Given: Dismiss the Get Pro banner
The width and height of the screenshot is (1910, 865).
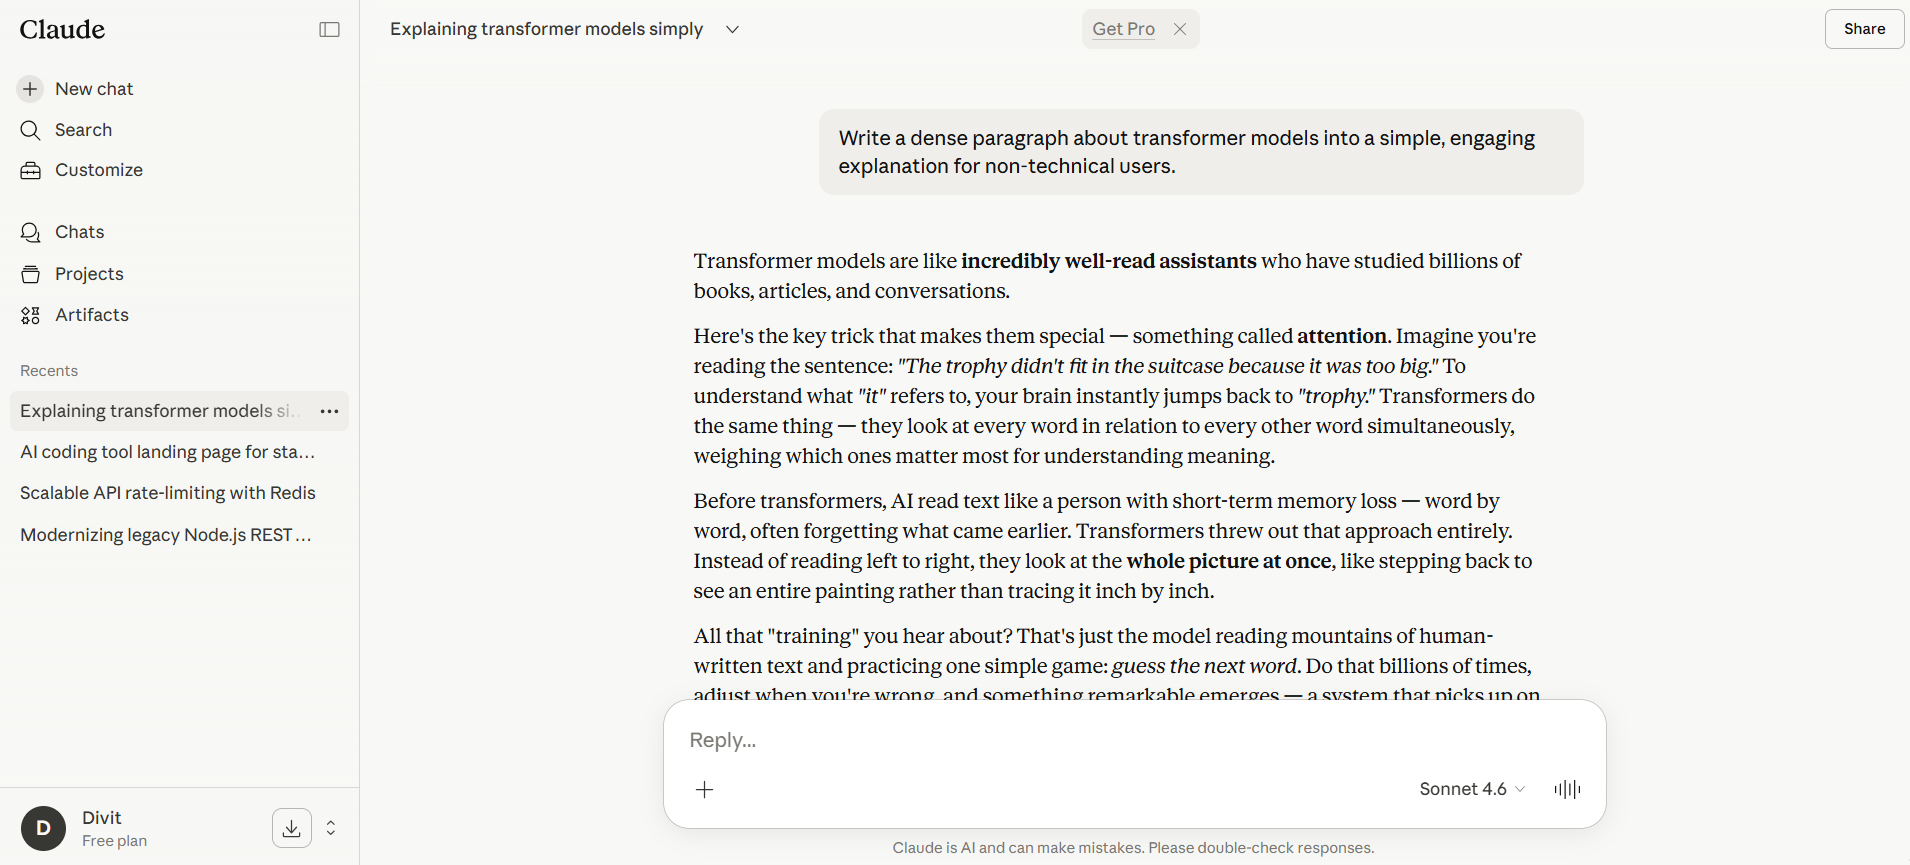Looking at the screenshot, I should (1180, 29).
